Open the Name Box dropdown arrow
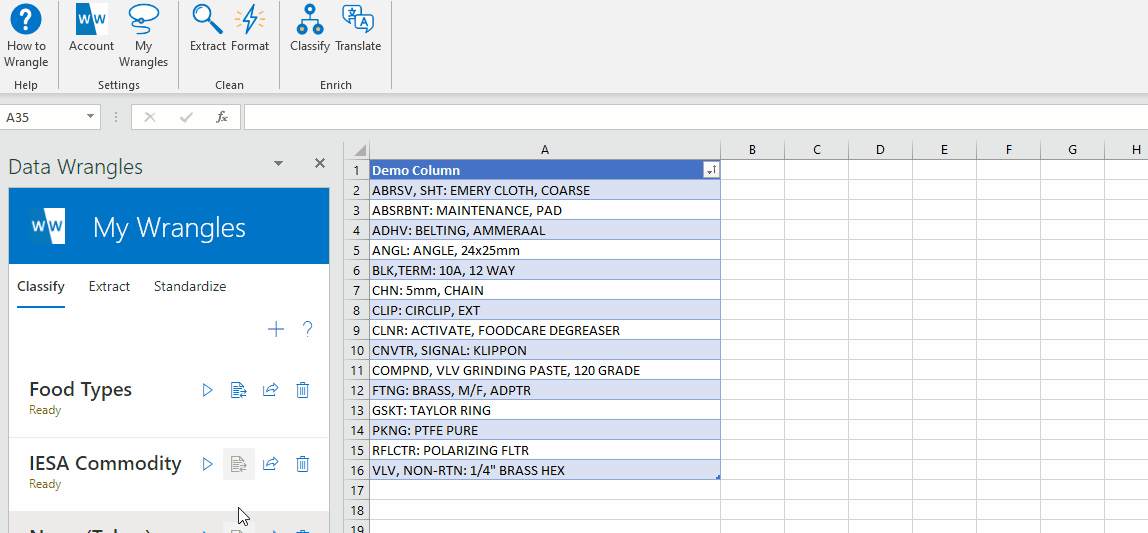Viewport: 1148px width, 533px height. (91, 117)
